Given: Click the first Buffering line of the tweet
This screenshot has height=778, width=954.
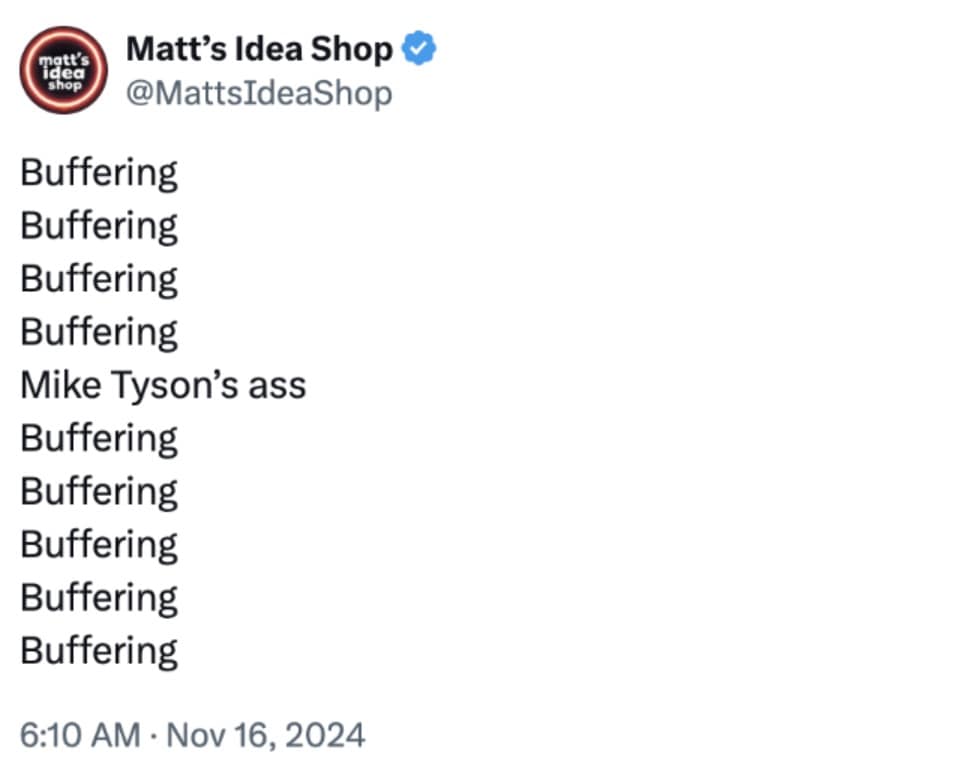Looking at the screenshot, I should click(x=99, y=173).
